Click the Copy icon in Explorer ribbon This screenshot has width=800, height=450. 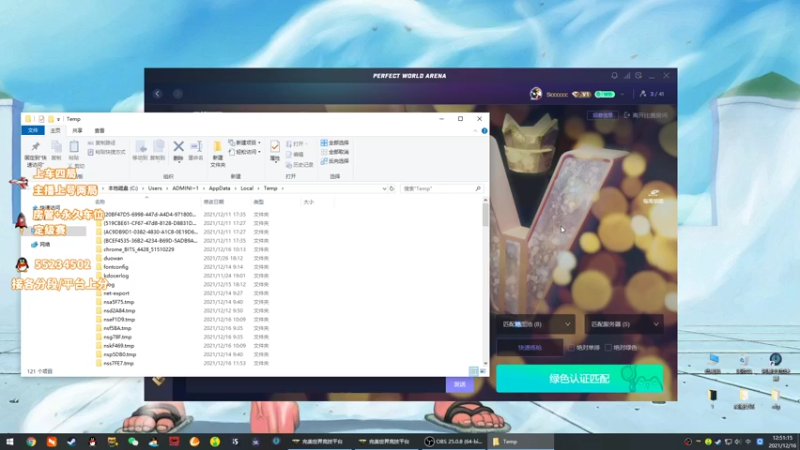57,151
